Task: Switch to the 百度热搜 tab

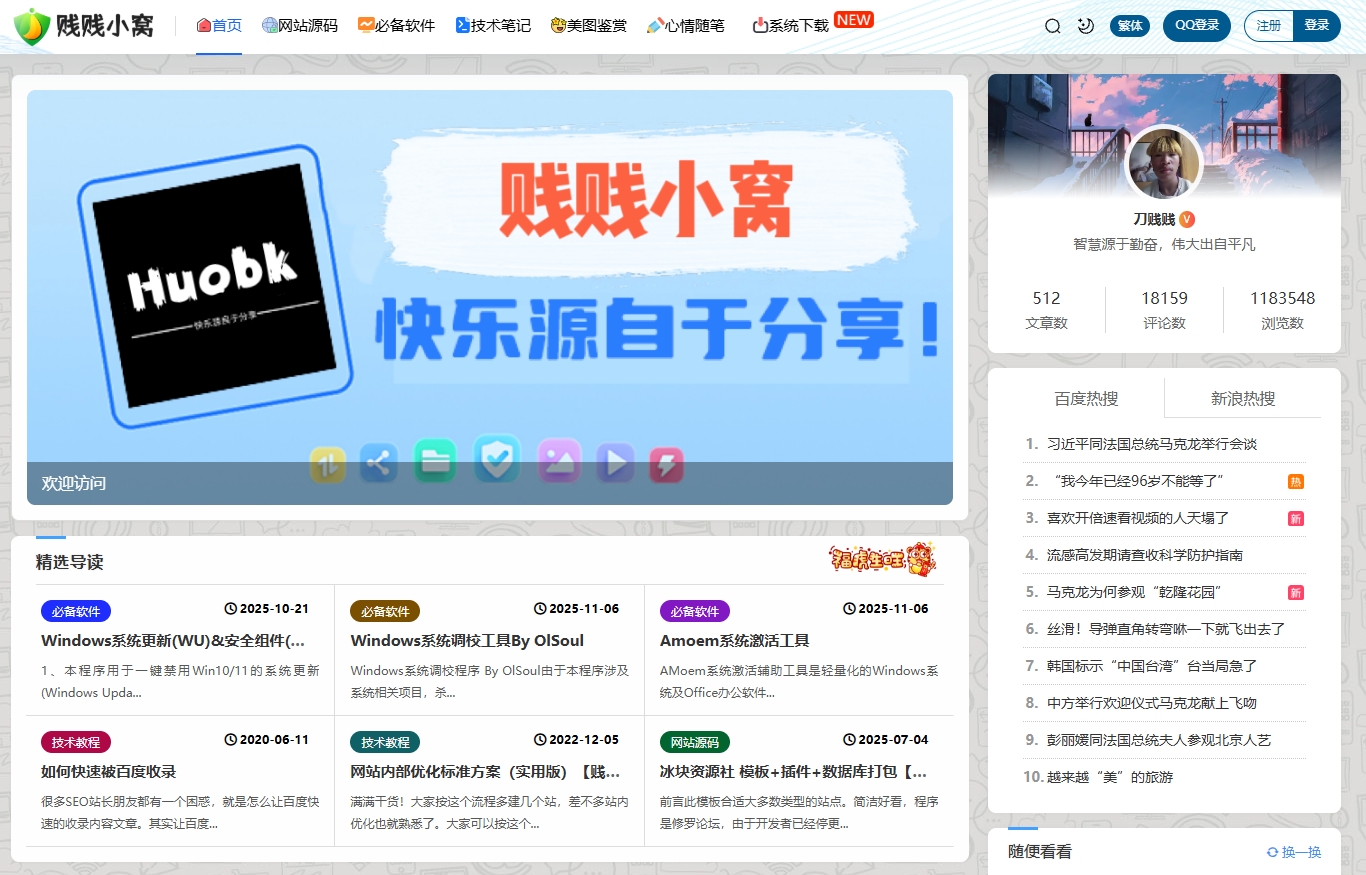Action: (x=1088, y=397)
